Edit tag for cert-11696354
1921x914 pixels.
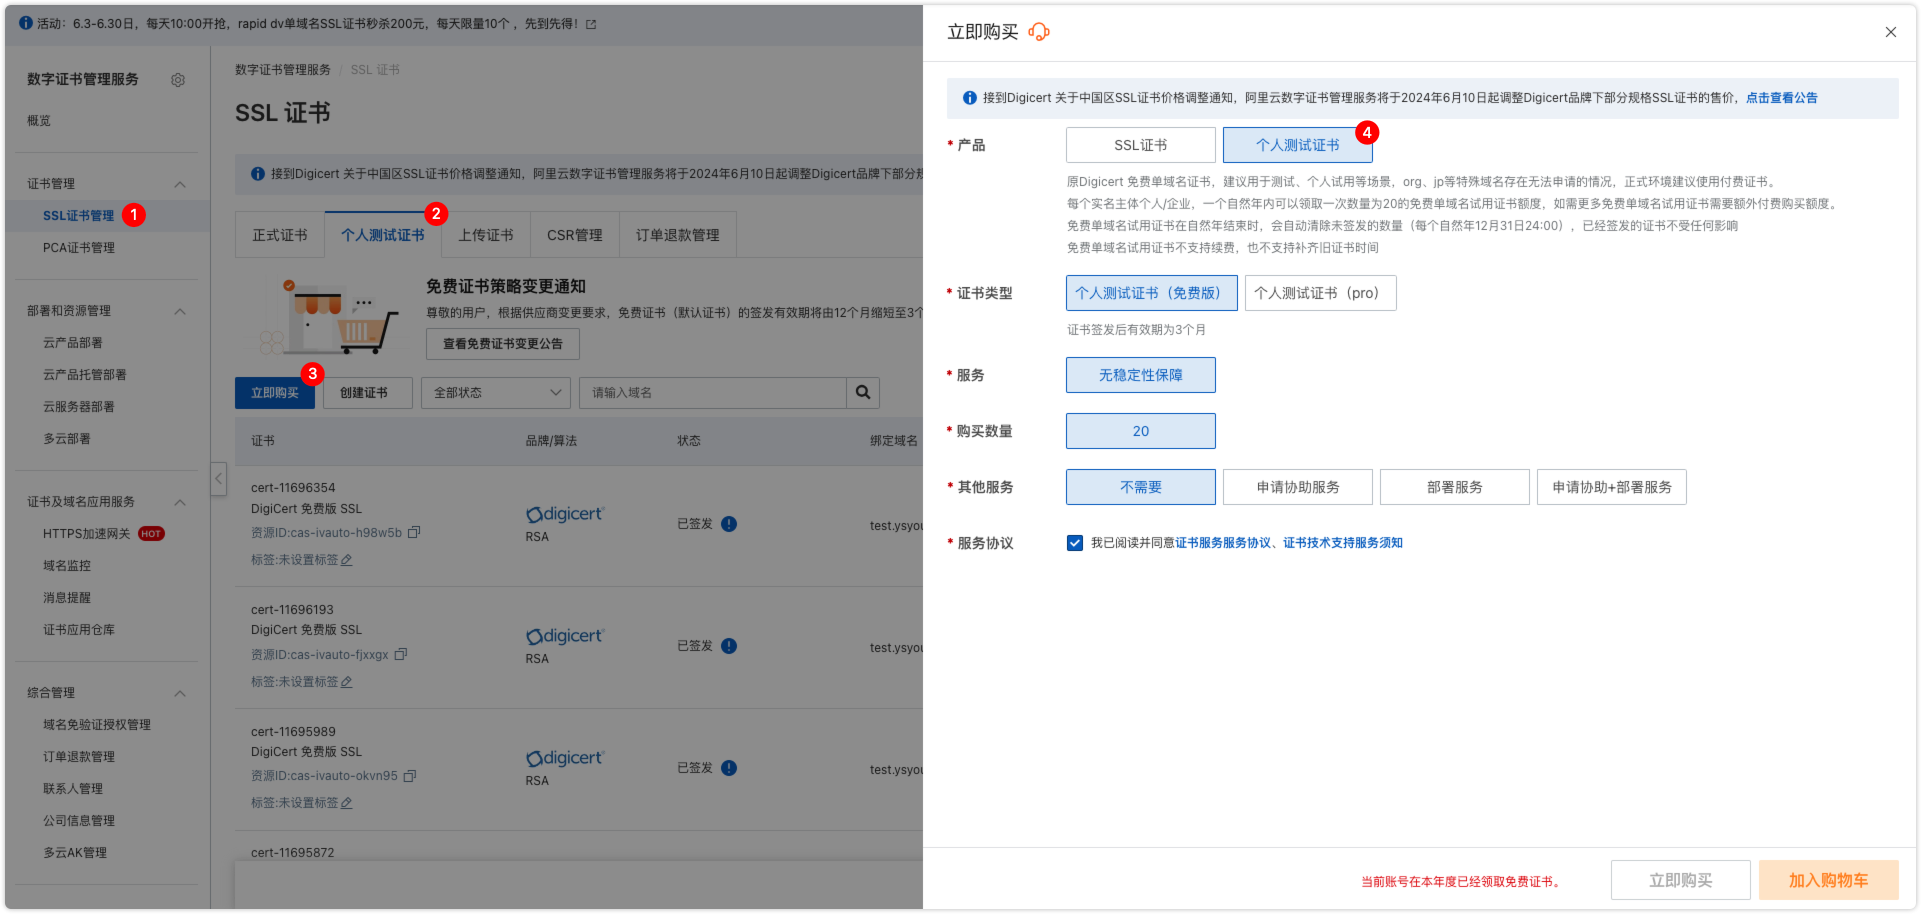[347, 560]
